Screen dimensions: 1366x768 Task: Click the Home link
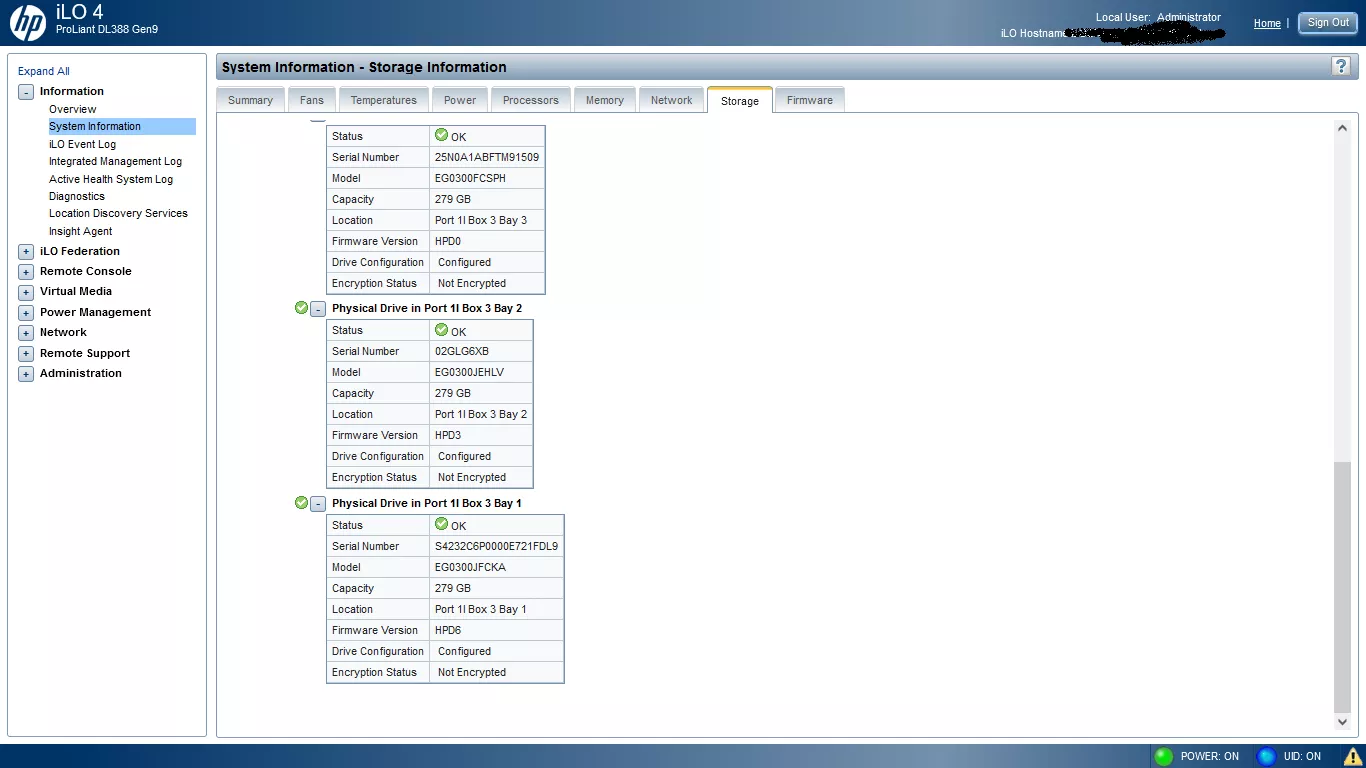(x=1267, y=23)
